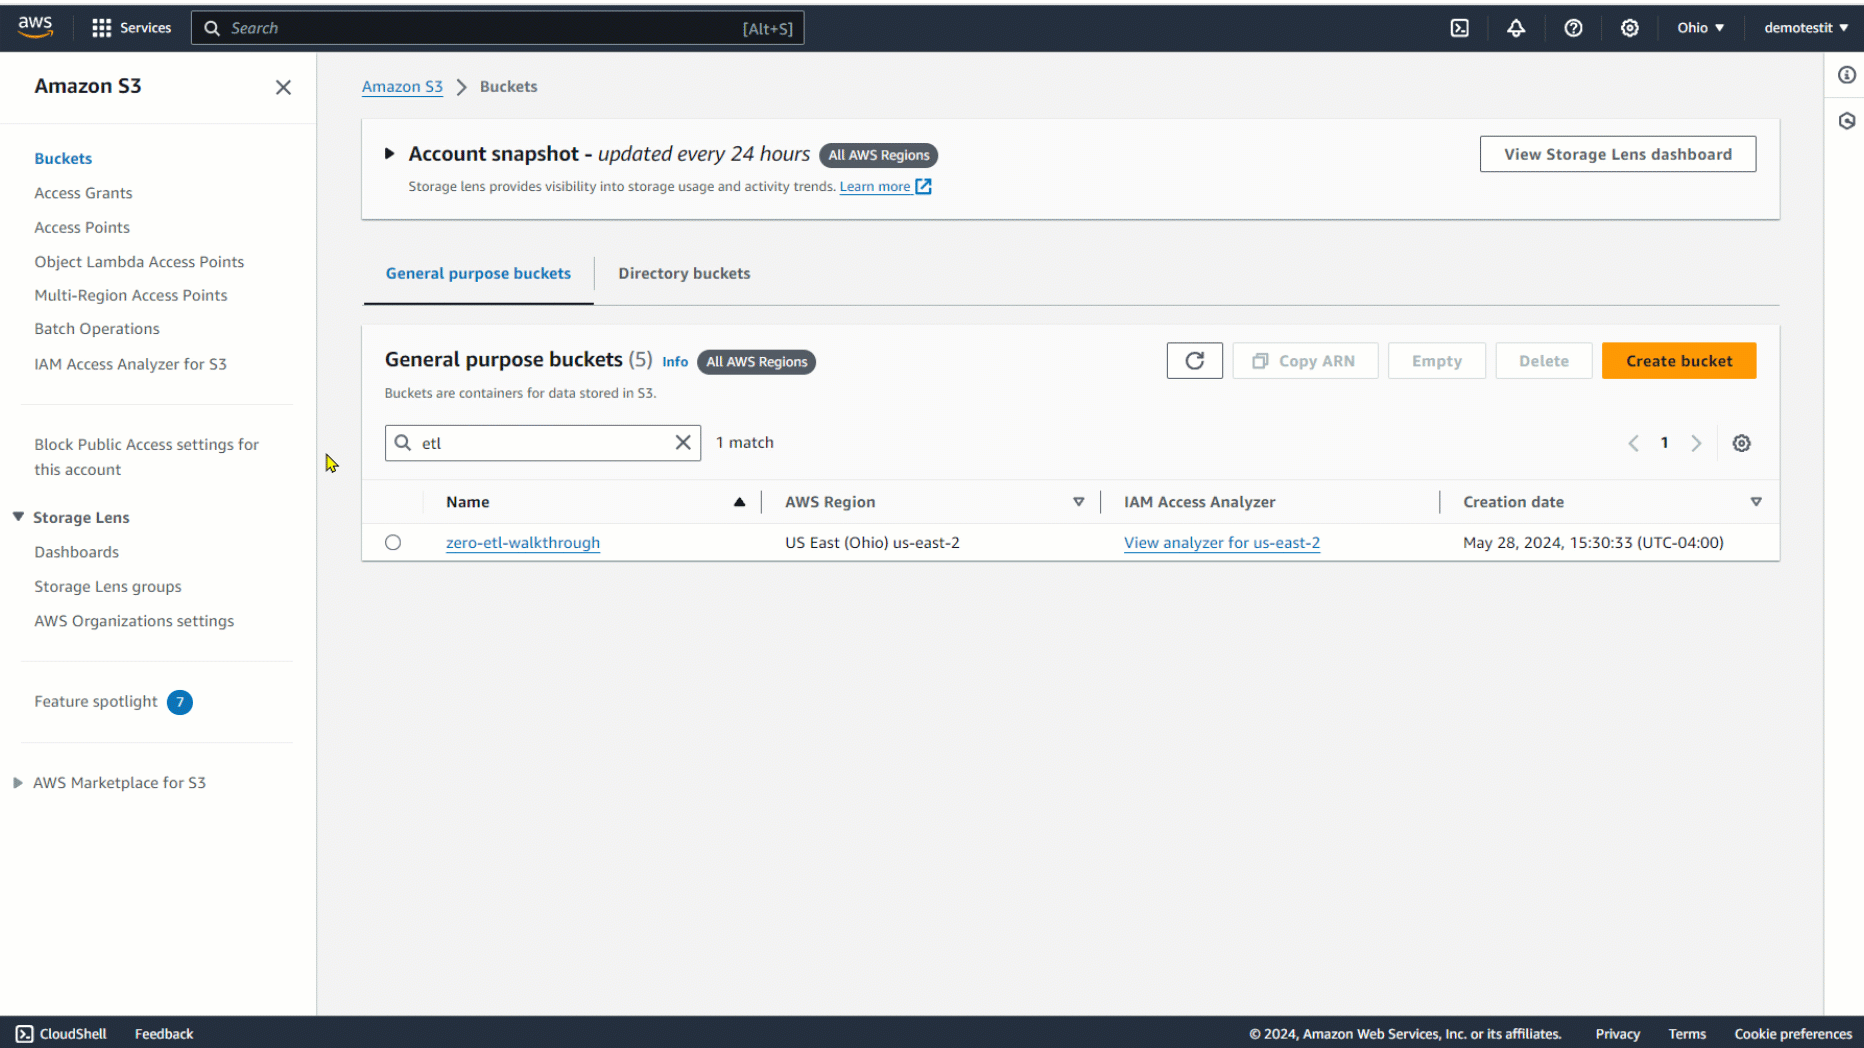This screenshot has width=1864, height=1048.
Task: Click the Name column header
Action: coord(468,502)
